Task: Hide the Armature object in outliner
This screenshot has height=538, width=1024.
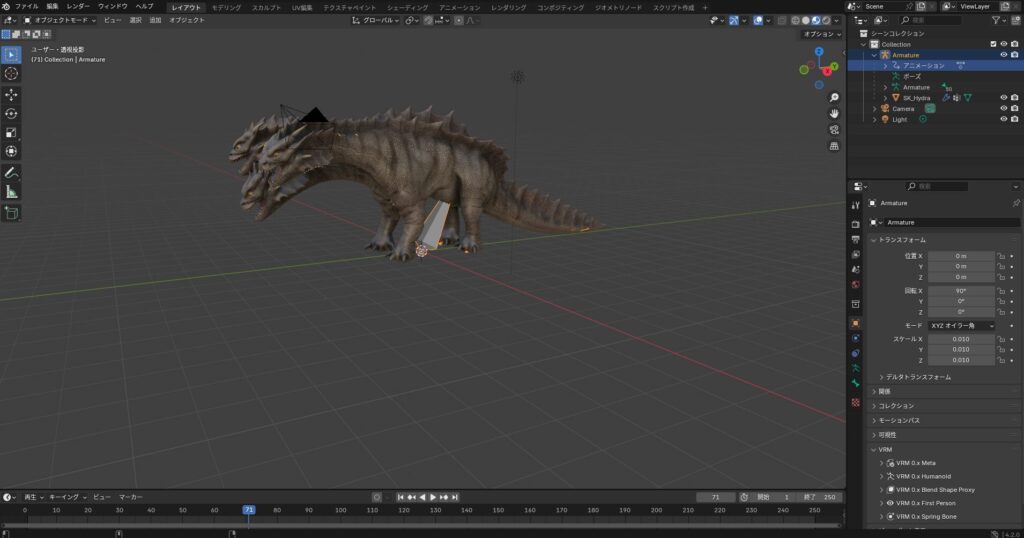Action: [x=1004, y=55]
